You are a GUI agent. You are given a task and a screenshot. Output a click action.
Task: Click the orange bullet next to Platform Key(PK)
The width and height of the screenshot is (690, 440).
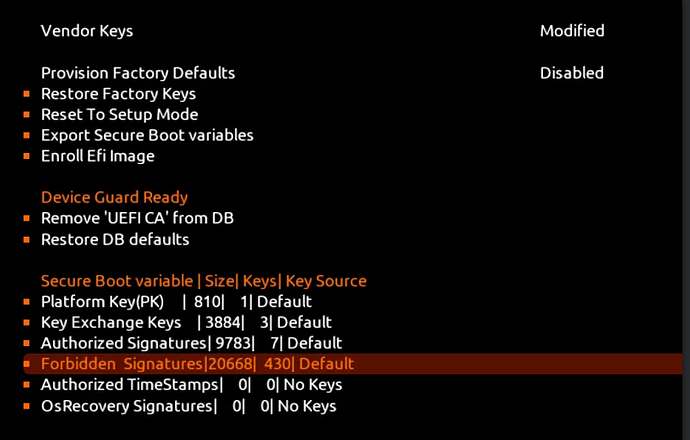(26, 302)
